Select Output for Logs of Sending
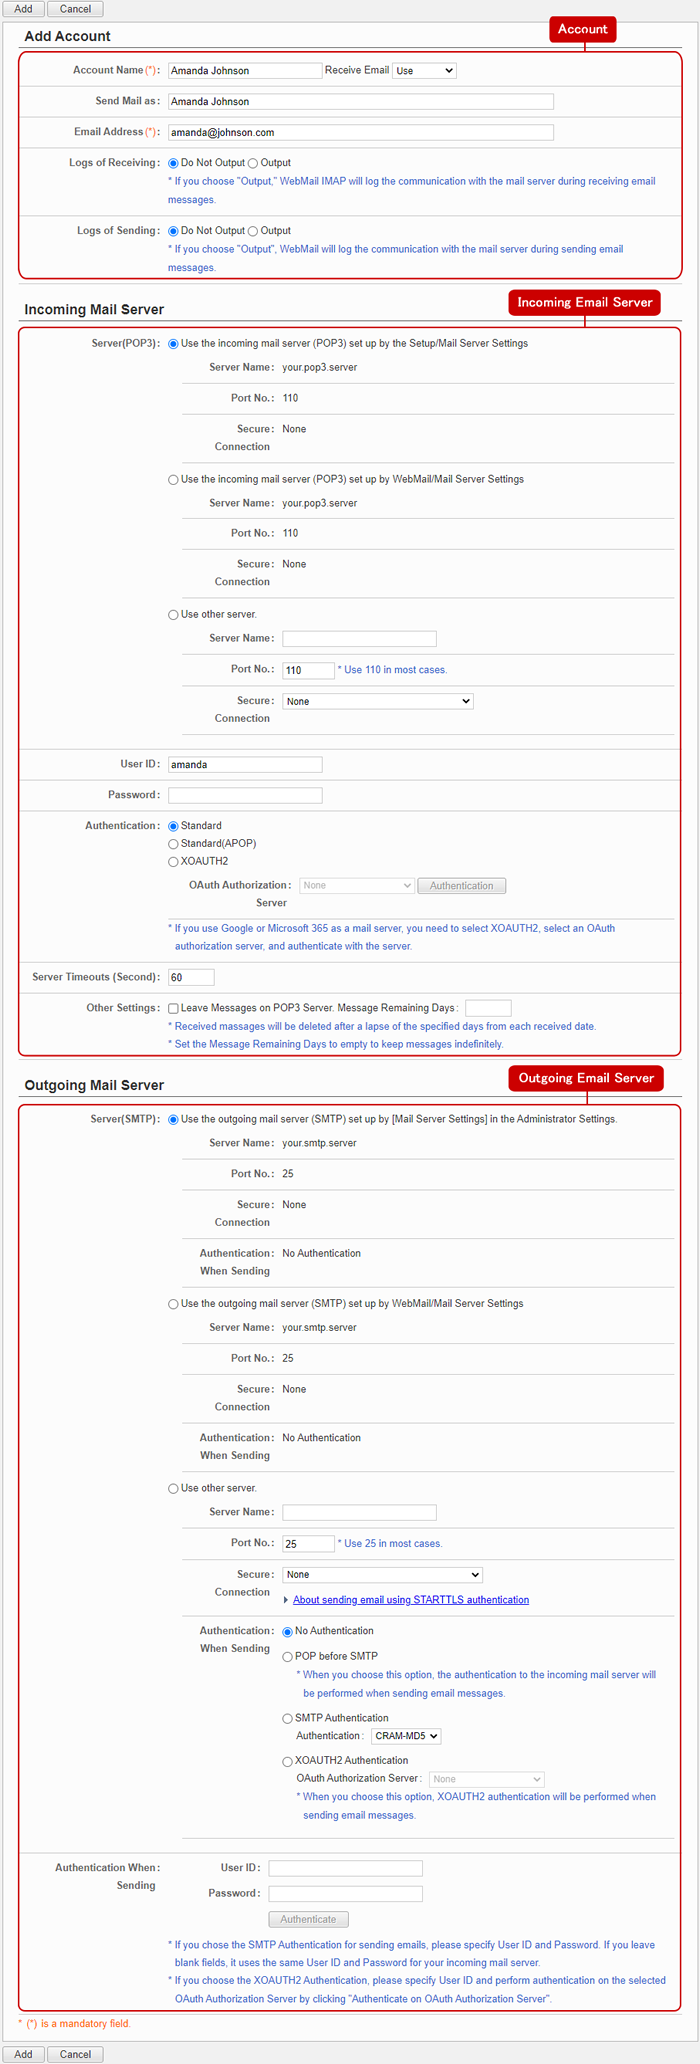 [x=253, y=231]
